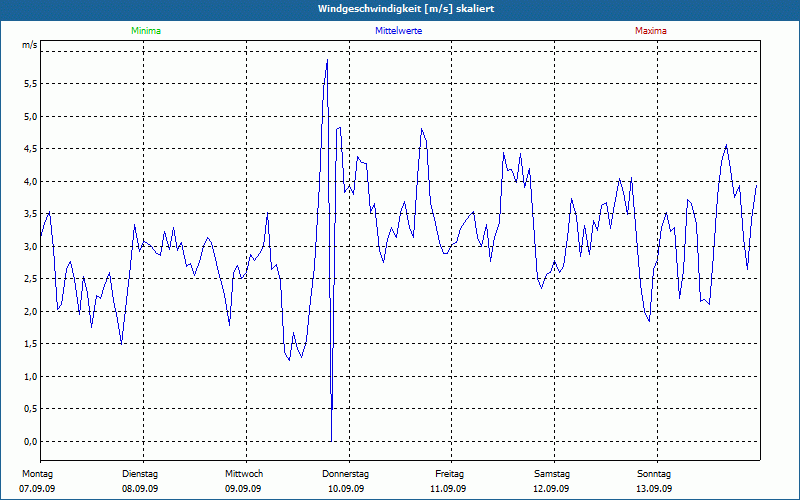The image size is (800, 500).
Task: Click the Mittwoch day label
Action: [244, 474]
